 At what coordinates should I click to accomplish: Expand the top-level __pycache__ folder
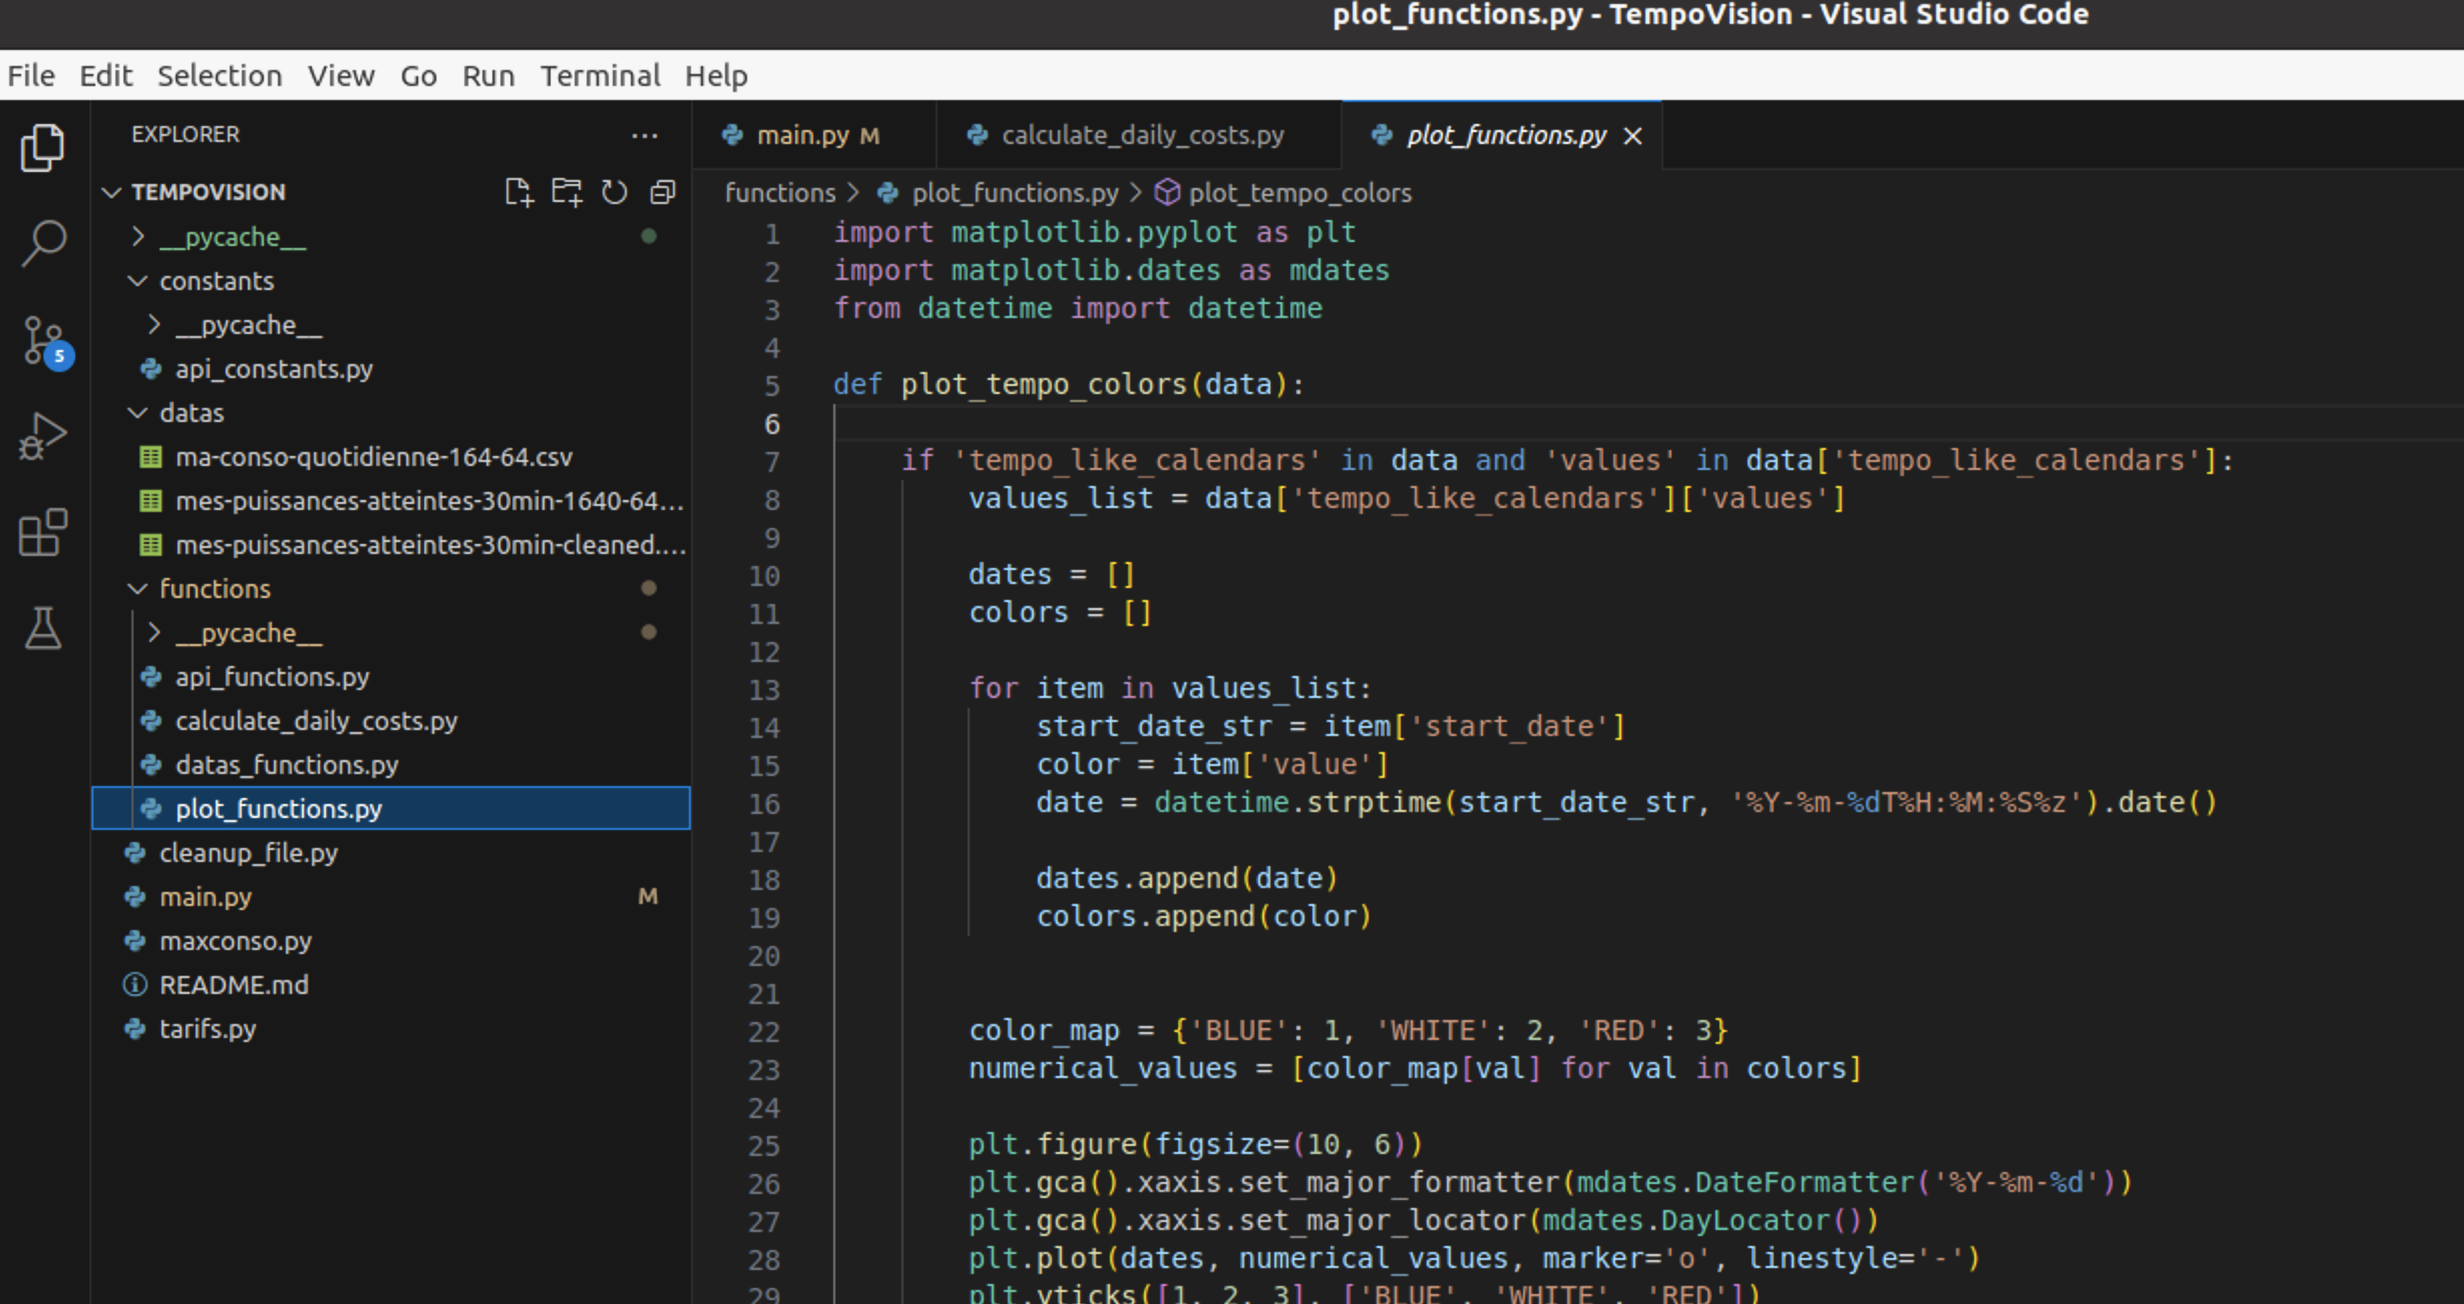pyautogui.click(x=138, y=237)
